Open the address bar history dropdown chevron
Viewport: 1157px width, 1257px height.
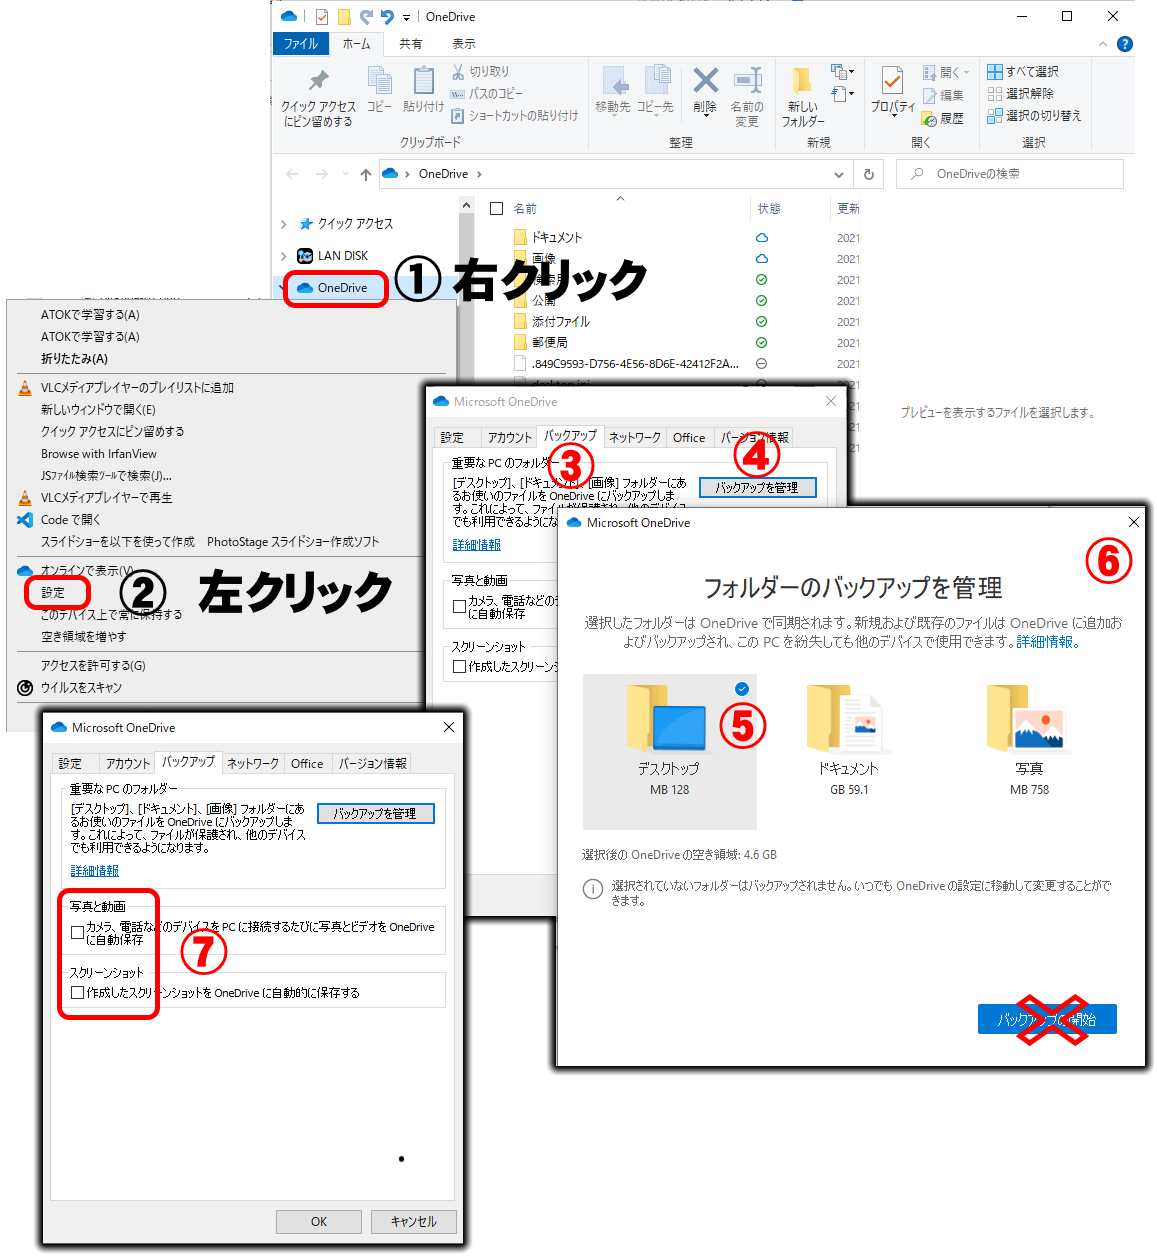tap(839, 174)
